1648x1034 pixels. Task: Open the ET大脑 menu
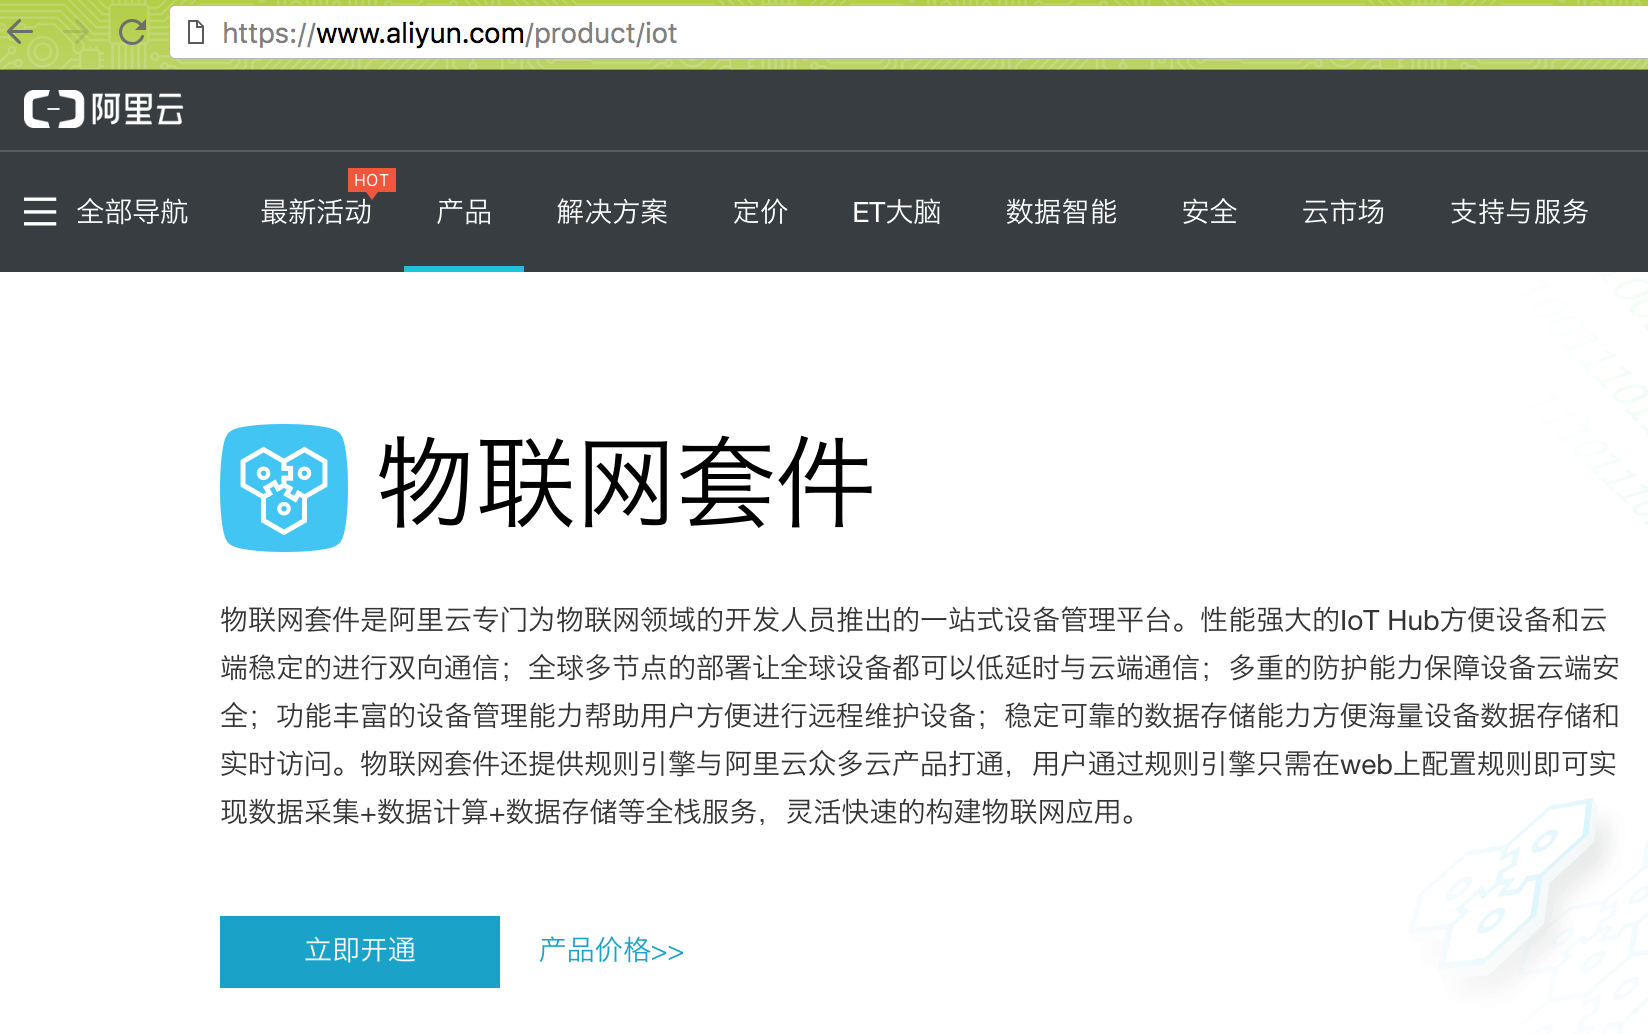tap(896, 212)
